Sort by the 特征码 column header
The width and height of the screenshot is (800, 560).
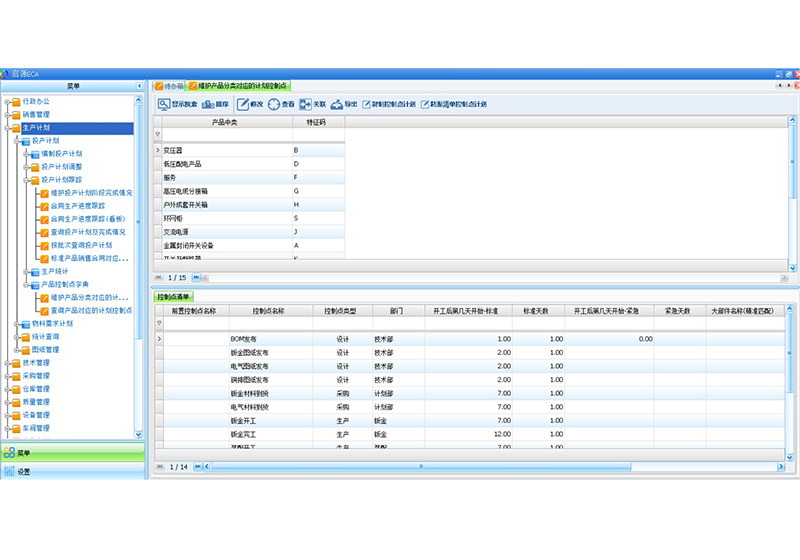[318, 122]
